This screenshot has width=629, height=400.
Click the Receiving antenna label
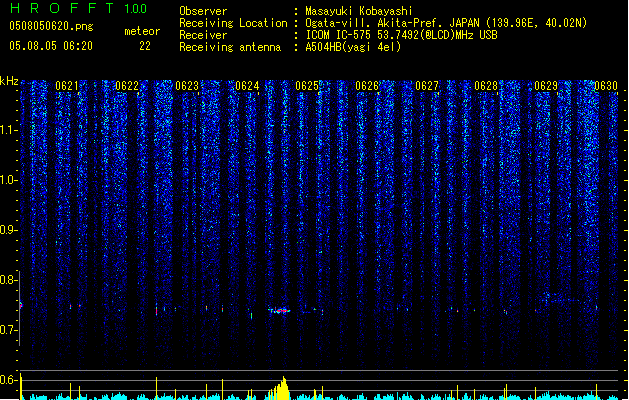click(230, 47)
